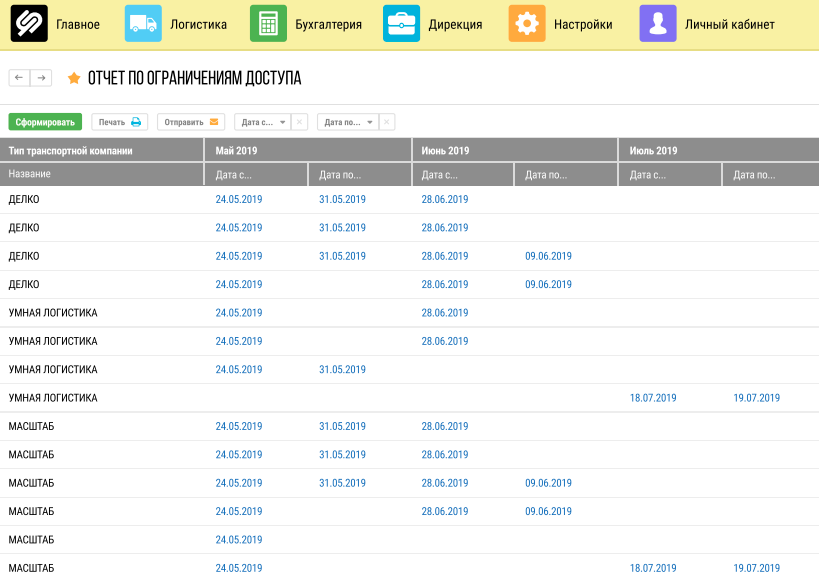Image resolution: width=819 pixels, height=585 pixels.
Task: Open 09.06.2019 in the third ДЕЛКО row
Action: coord(548,256)
